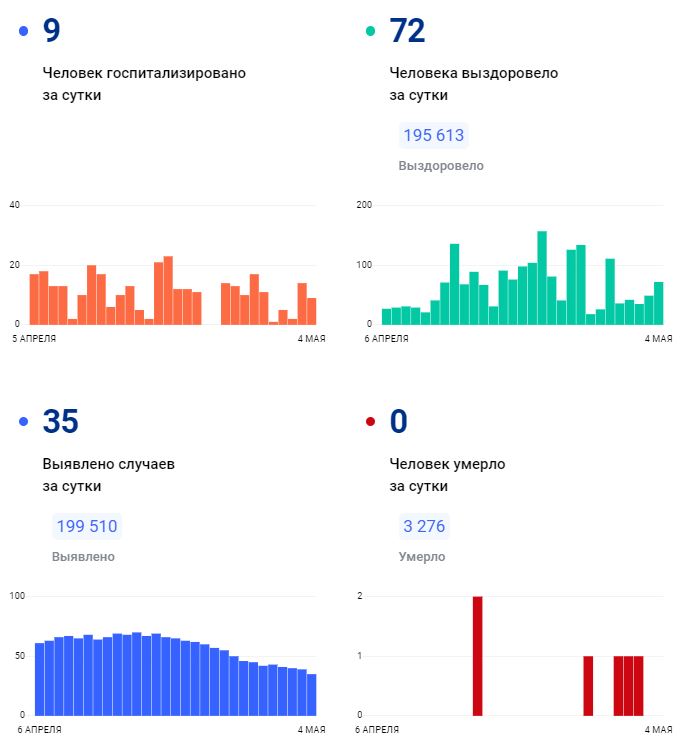Screen dimensions: 692x748
Task: Click the large number 72 for daily recoveries
Action: 407,31
